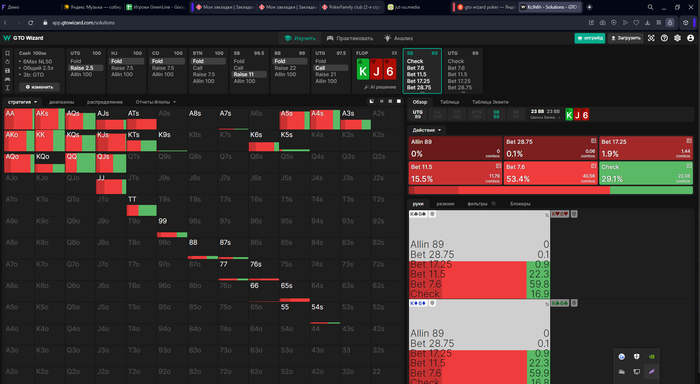Click the browser address bar URL
Image resolution: width=700 pixels, height=384 pixels.
(x=83, y=22)
